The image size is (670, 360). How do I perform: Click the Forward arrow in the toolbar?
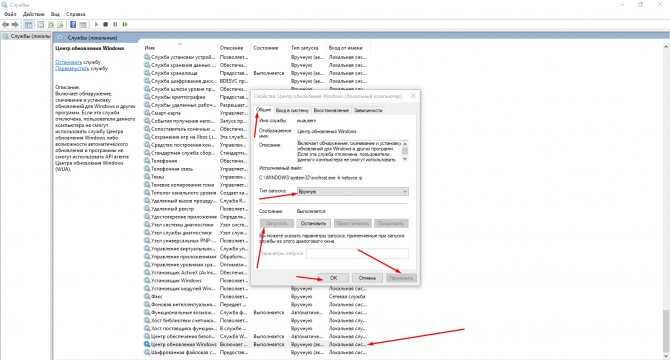pos(15,25)
